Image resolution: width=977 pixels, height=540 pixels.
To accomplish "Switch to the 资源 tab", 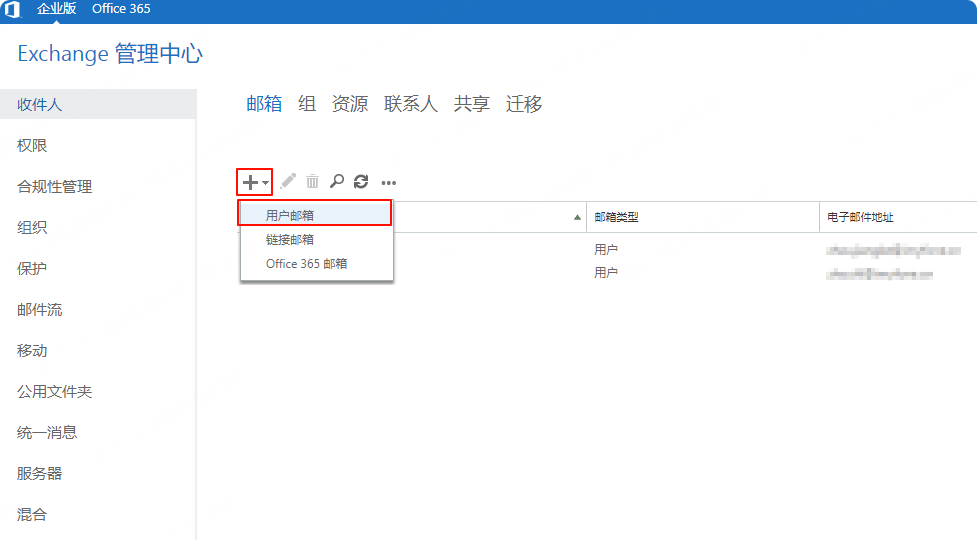I will coord(350,103).
